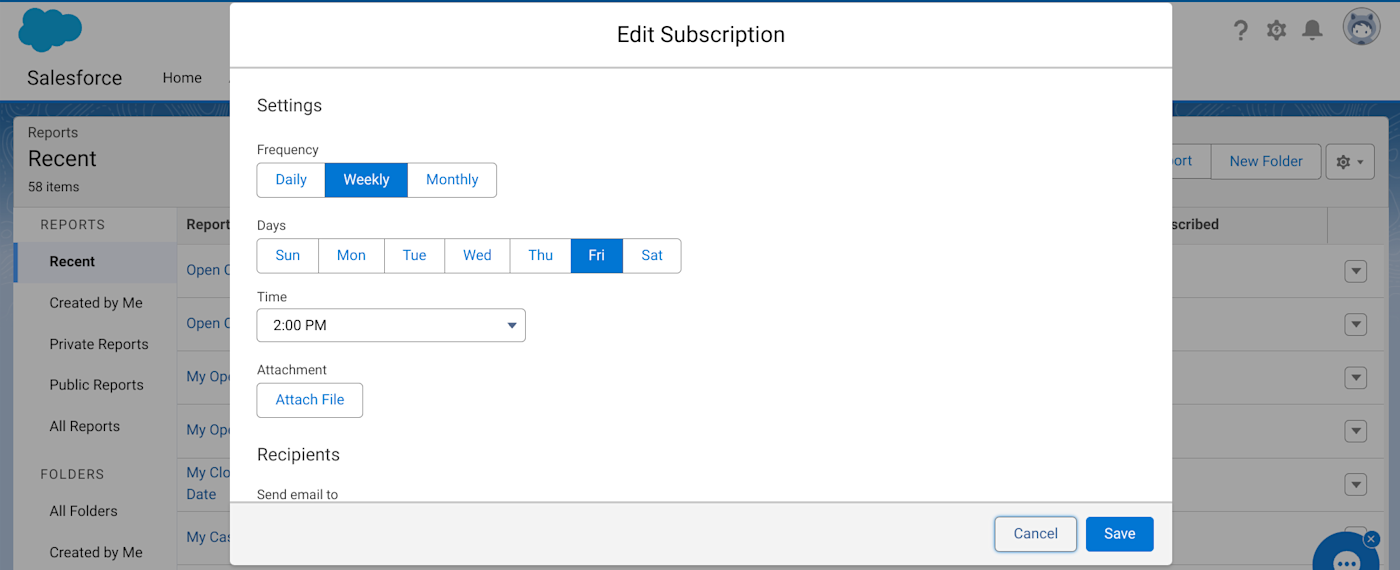Click the Edit Subscription dialog title

click(701, 34)
